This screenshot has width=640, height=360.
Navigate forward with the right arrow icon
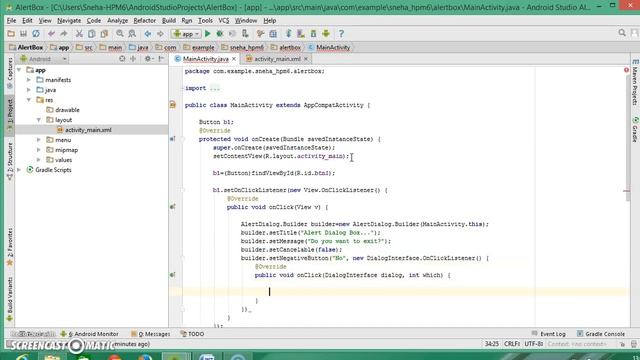160,34
